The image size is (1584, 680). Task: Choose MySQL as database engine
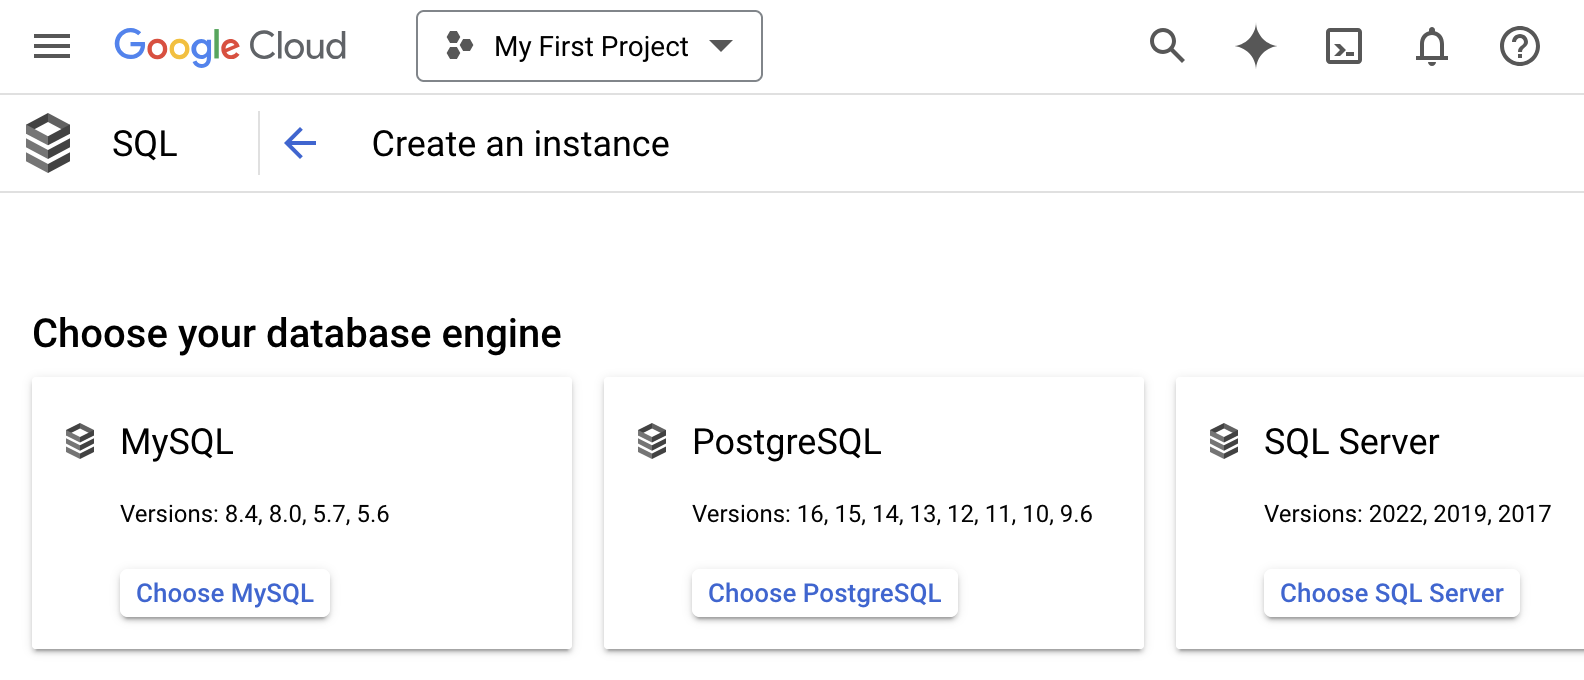click(x=225, y=593)
